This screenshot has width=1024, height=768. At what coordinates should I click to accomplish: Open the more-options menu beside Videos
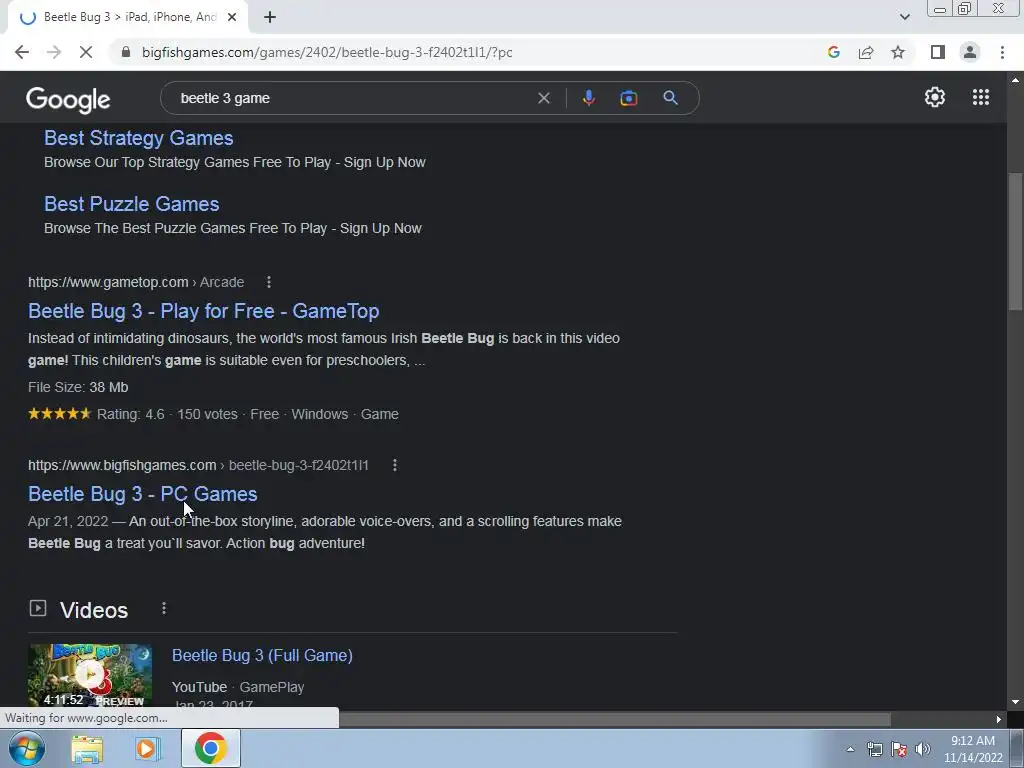point(164,609)
